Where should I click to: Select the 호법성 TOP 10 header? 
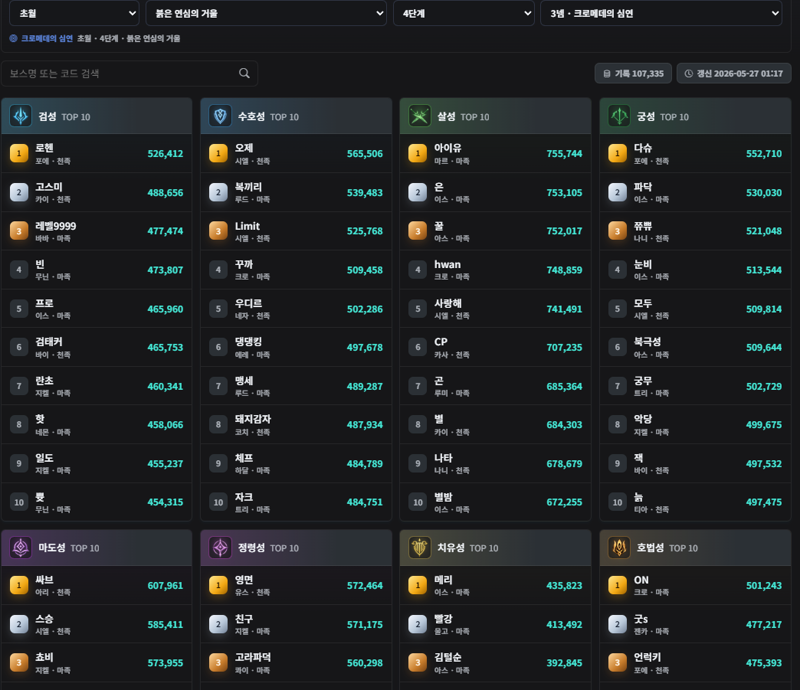695,548
